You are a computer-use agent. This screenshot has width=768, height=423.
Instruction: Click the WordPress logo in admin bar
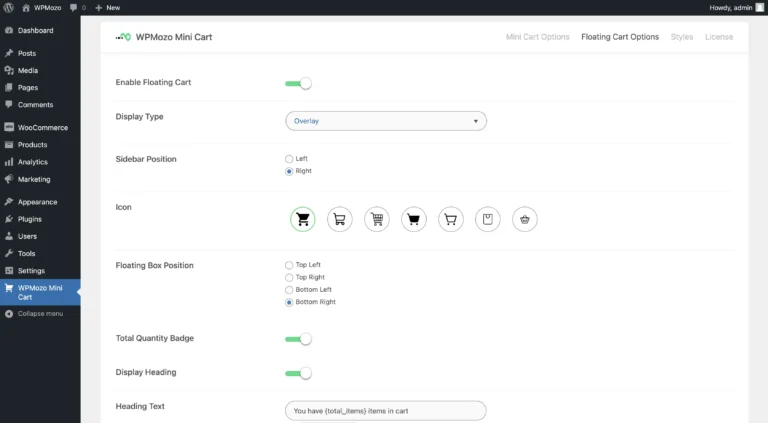point(8,7)
